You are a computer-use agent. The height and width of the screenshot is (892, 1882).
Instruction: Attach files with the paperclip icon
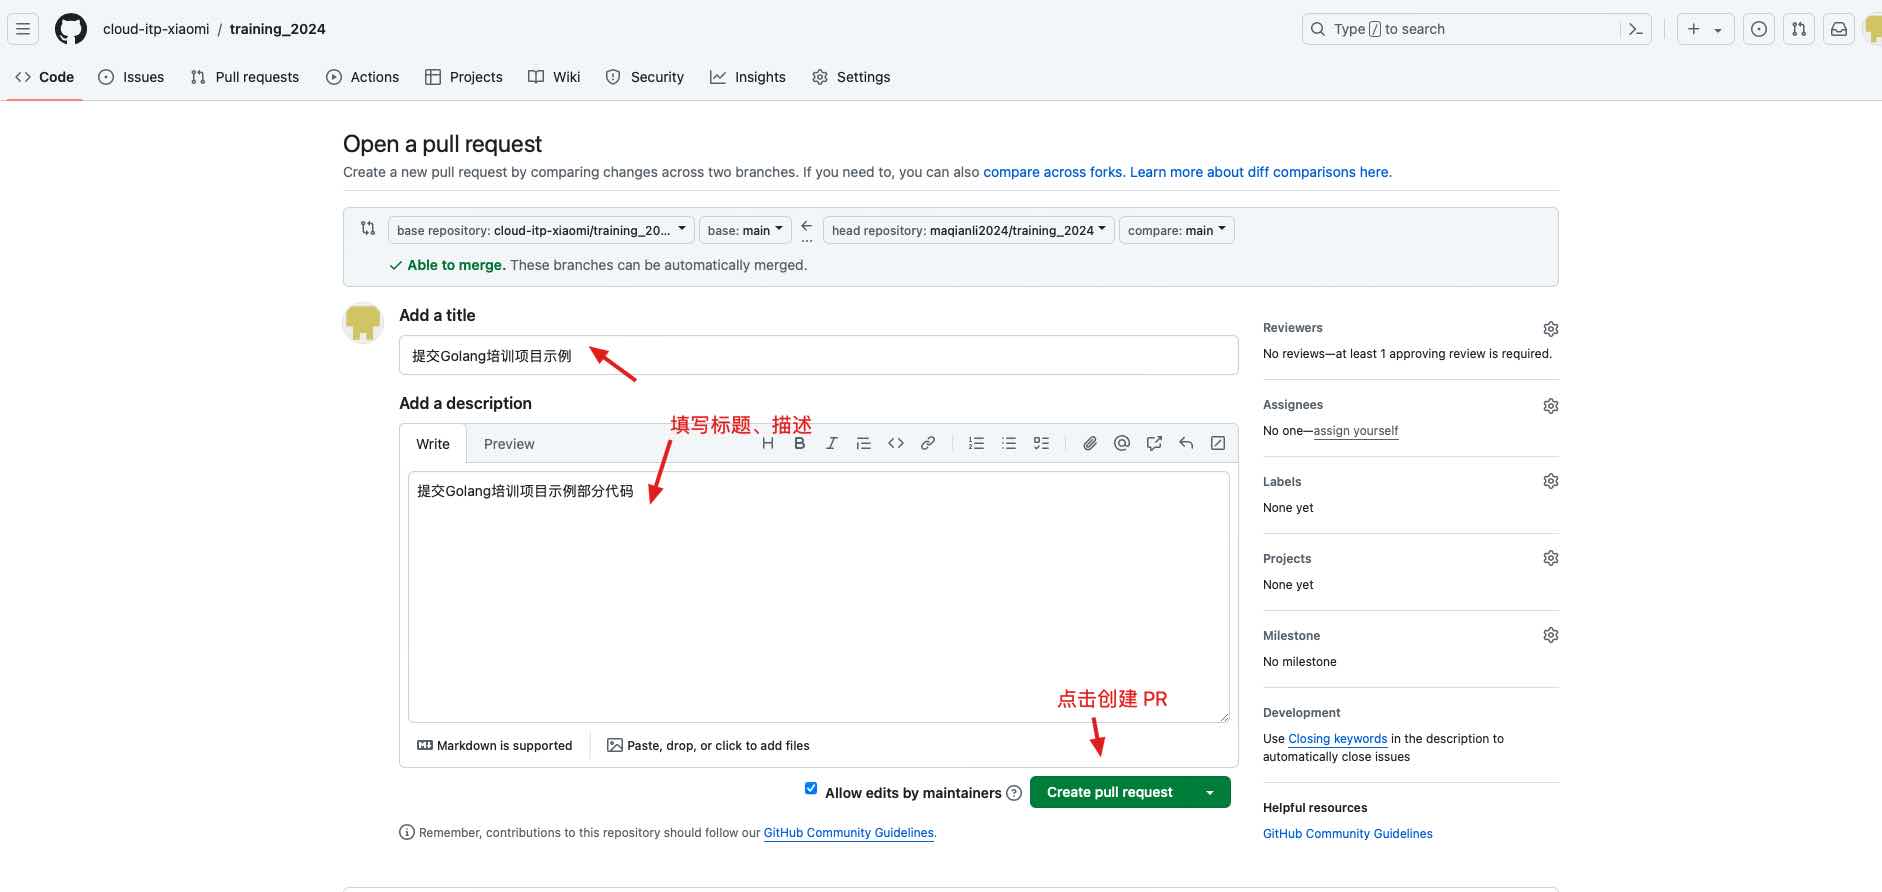1090,443
